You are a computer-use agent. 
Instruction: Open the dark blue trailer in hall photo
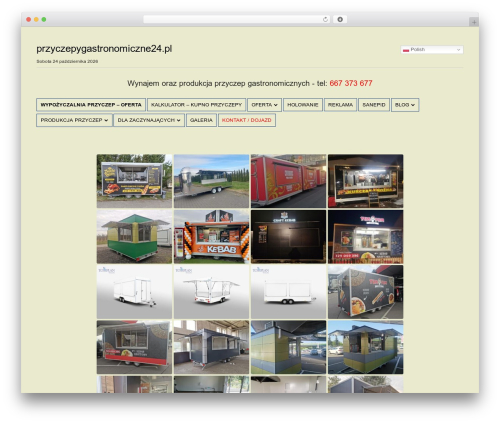[x=211, y=347]
